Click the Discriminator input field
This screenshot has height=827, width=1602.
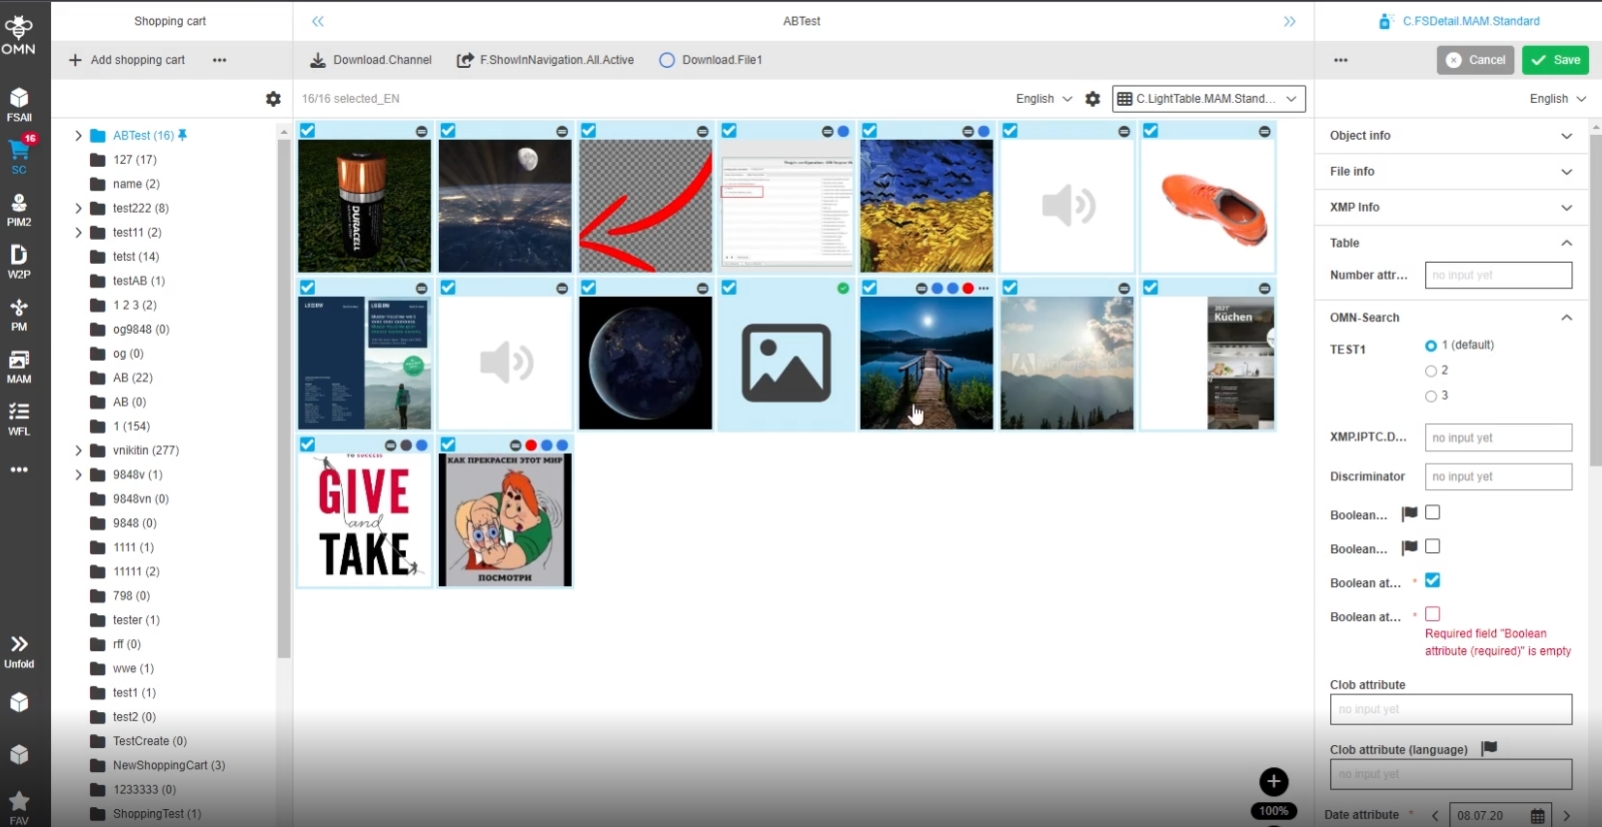pyautogui.click(x=1497, y=477)
